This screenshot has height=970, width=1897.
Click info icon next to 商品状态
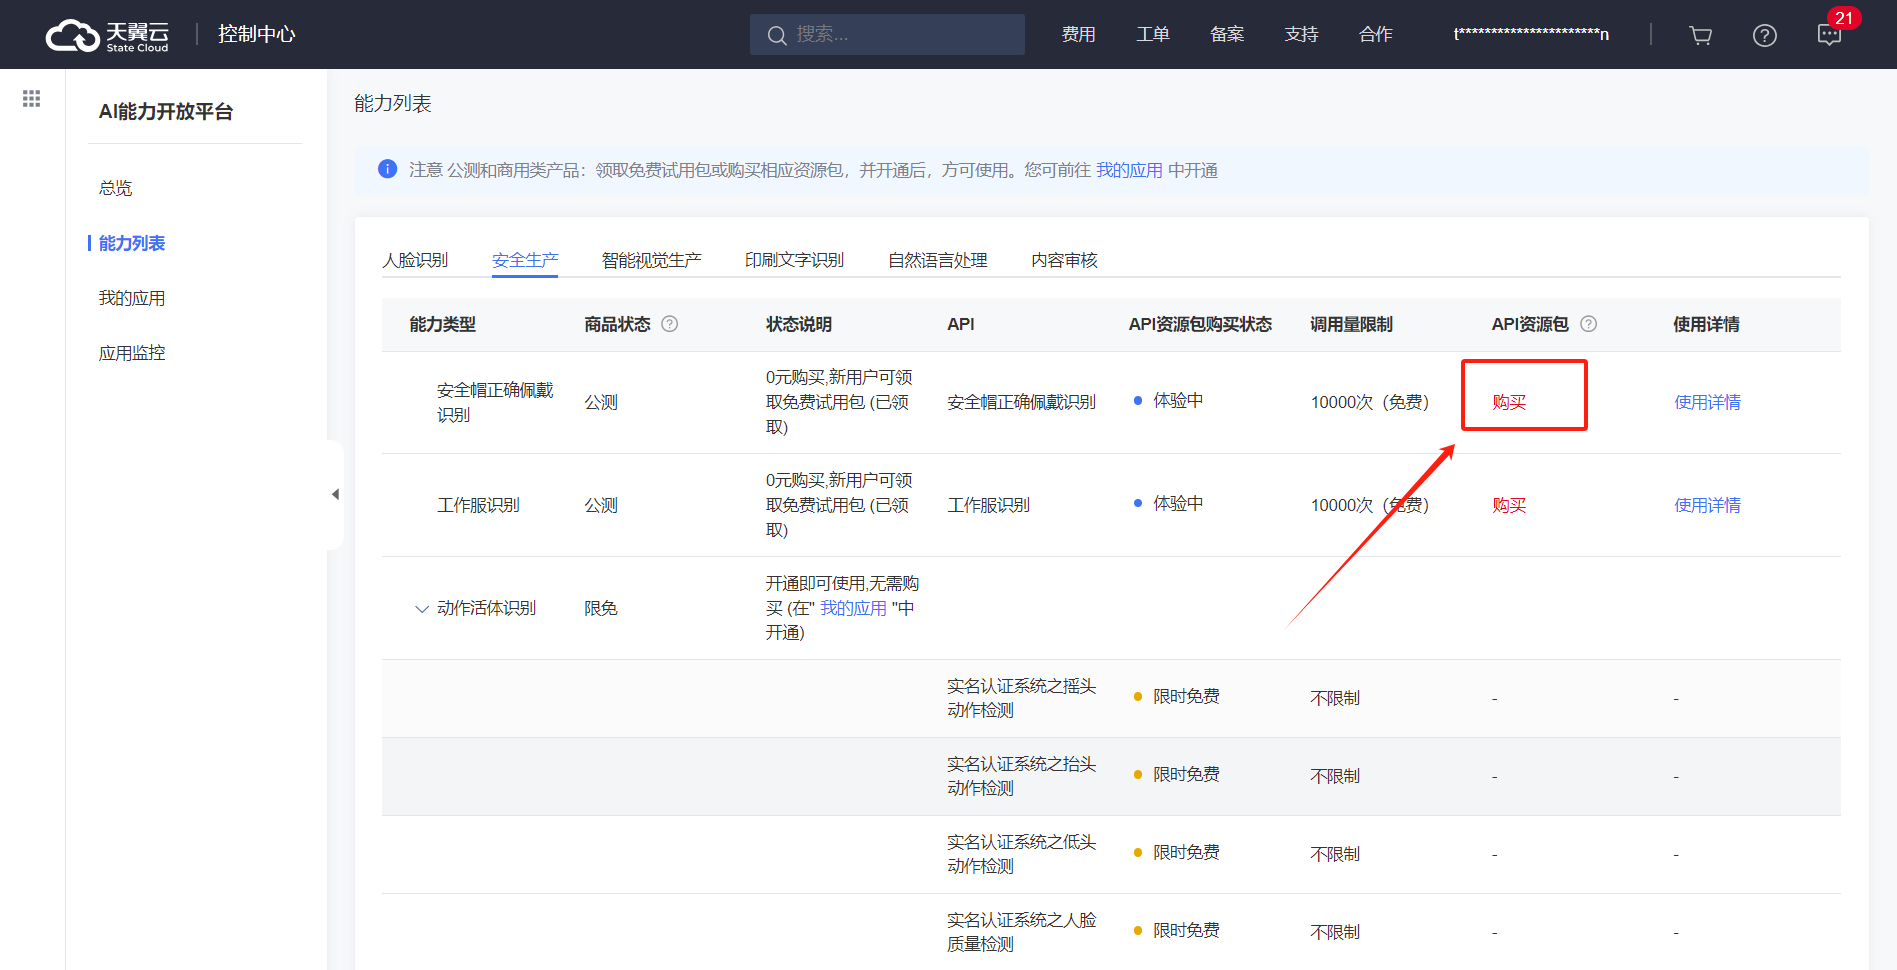670,324
